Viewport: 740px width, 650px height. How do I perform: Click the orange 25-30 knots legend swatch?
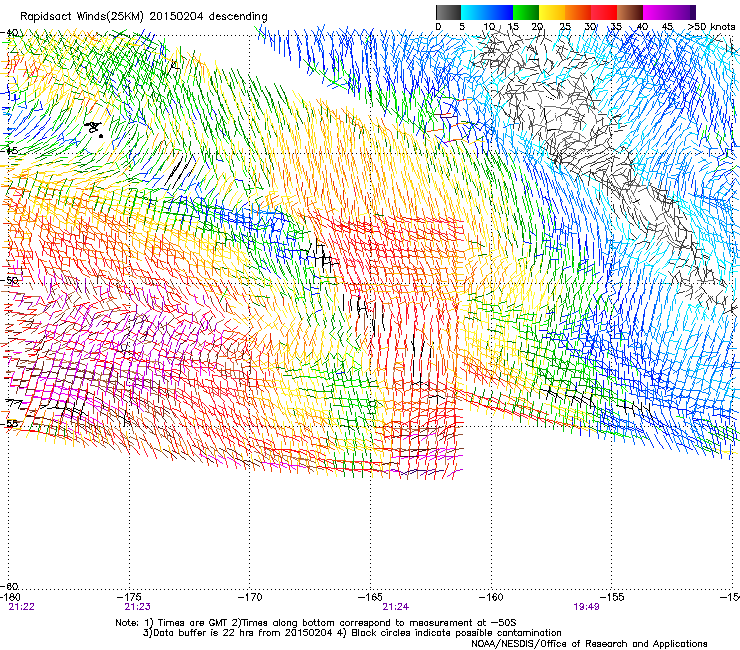(578, 12)
